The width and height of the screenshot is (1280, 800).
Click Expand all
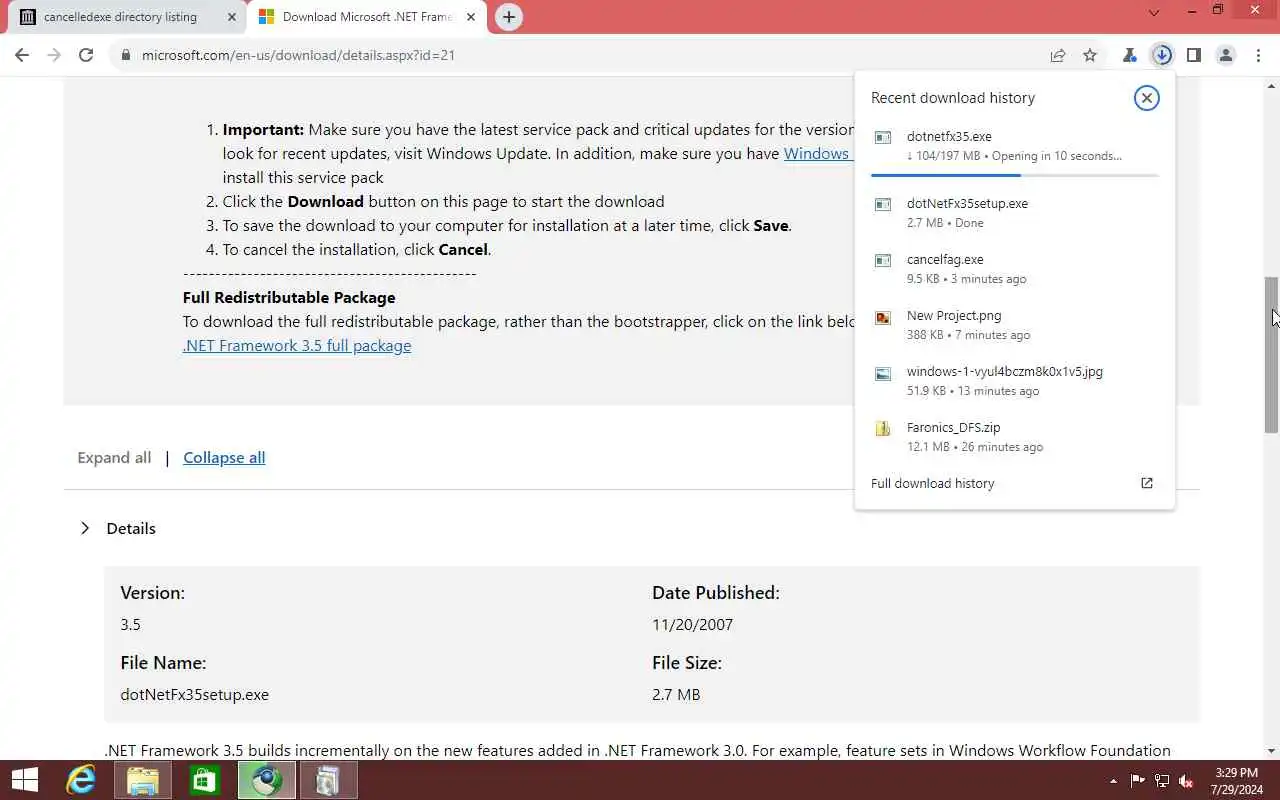pyautogui.click(x=114, y=457)
